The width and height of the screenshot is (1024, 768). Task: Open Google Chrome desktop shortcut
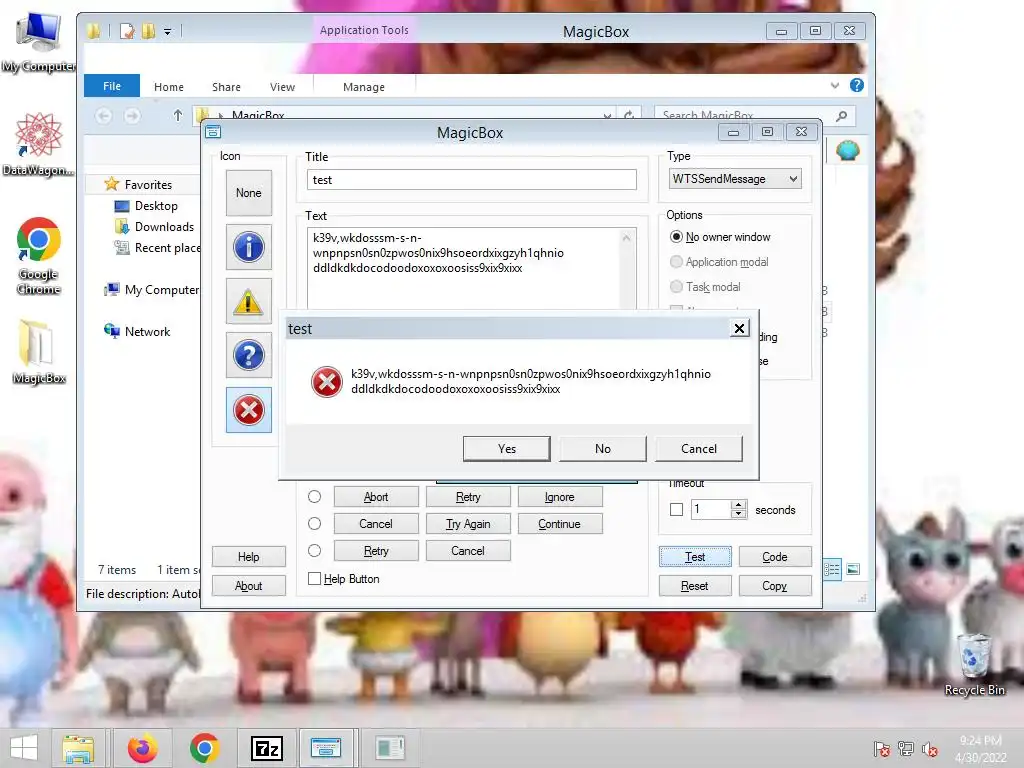tap(39, 256)
